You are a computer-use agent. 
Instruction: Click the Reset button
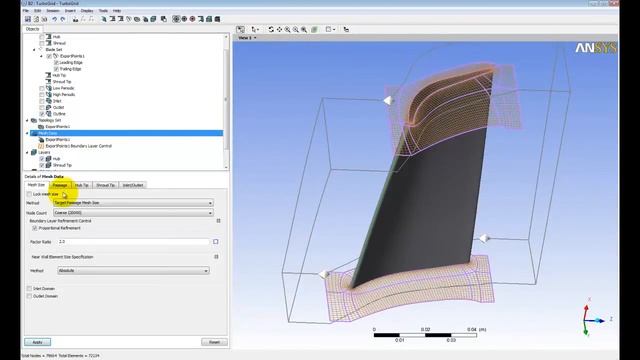214,342
